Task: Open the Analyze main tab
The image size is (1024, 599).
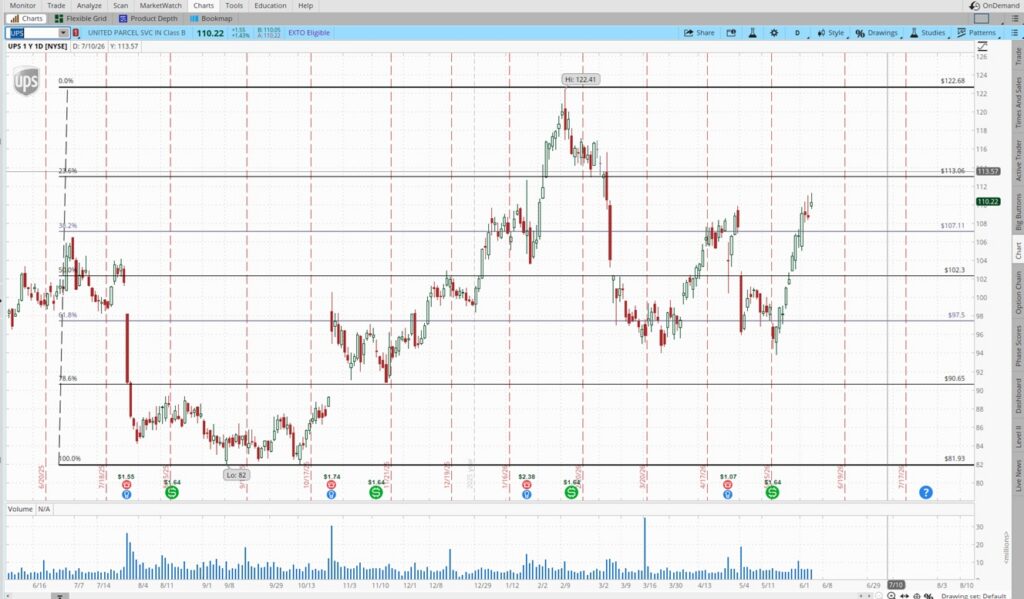Action: (89, 5)
